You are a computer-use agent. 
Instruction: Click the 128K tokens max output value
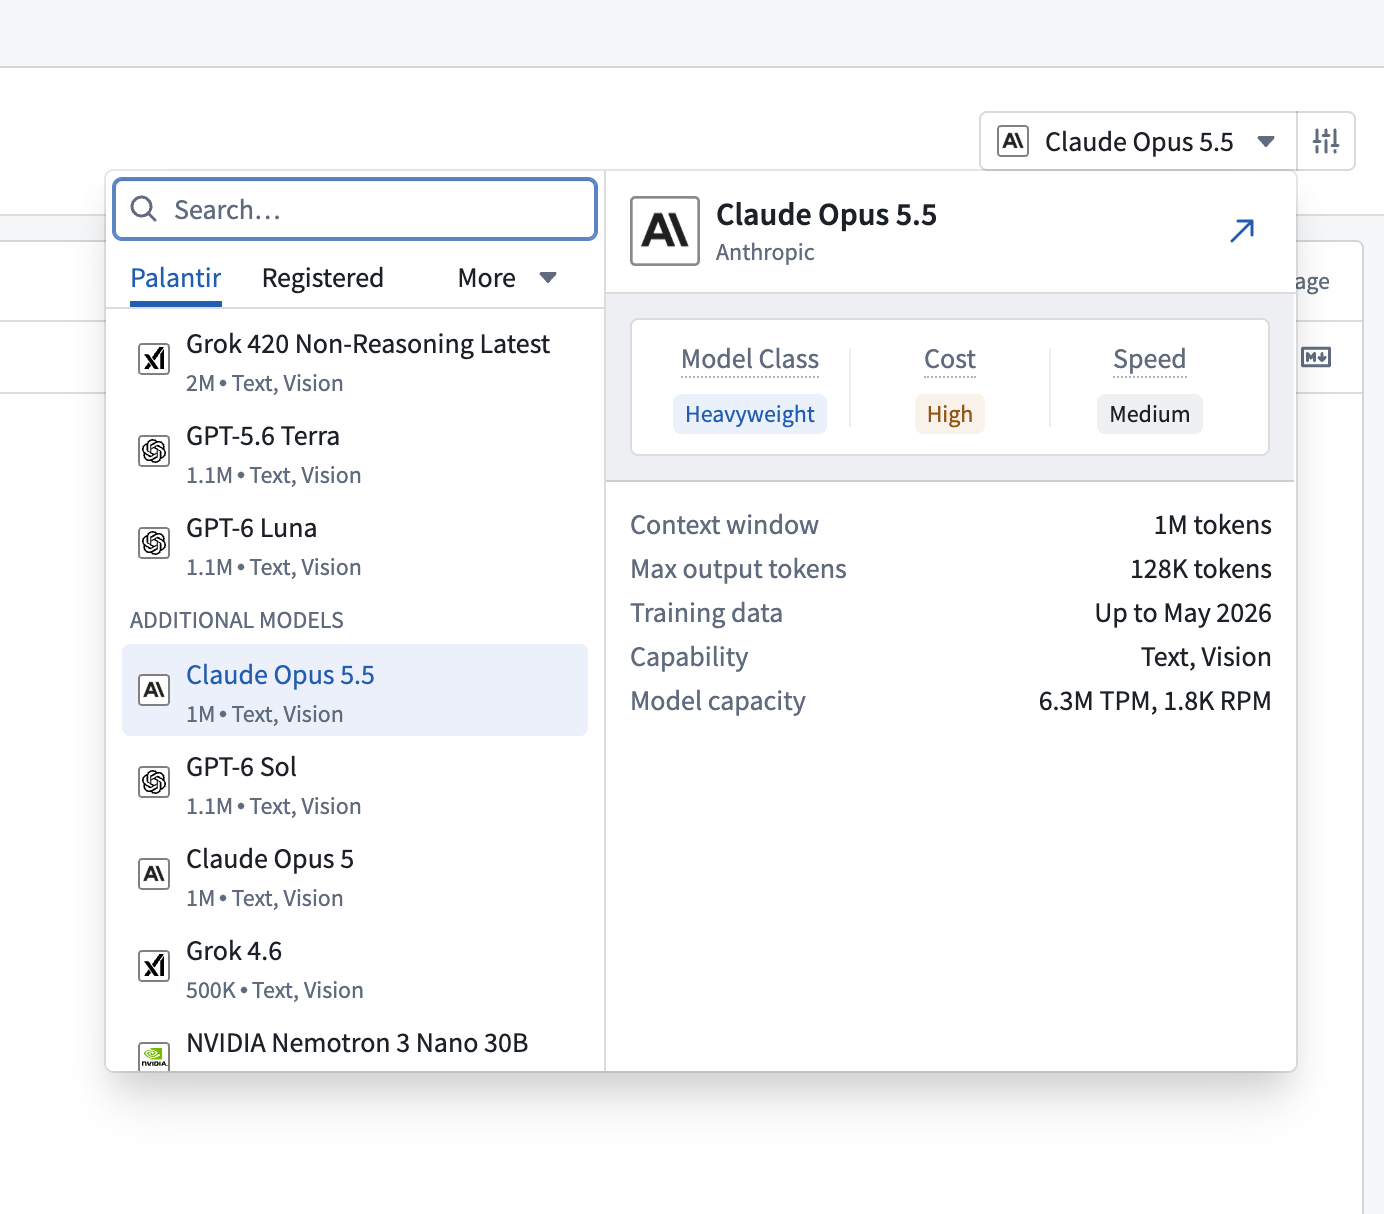click(1201, 569)
